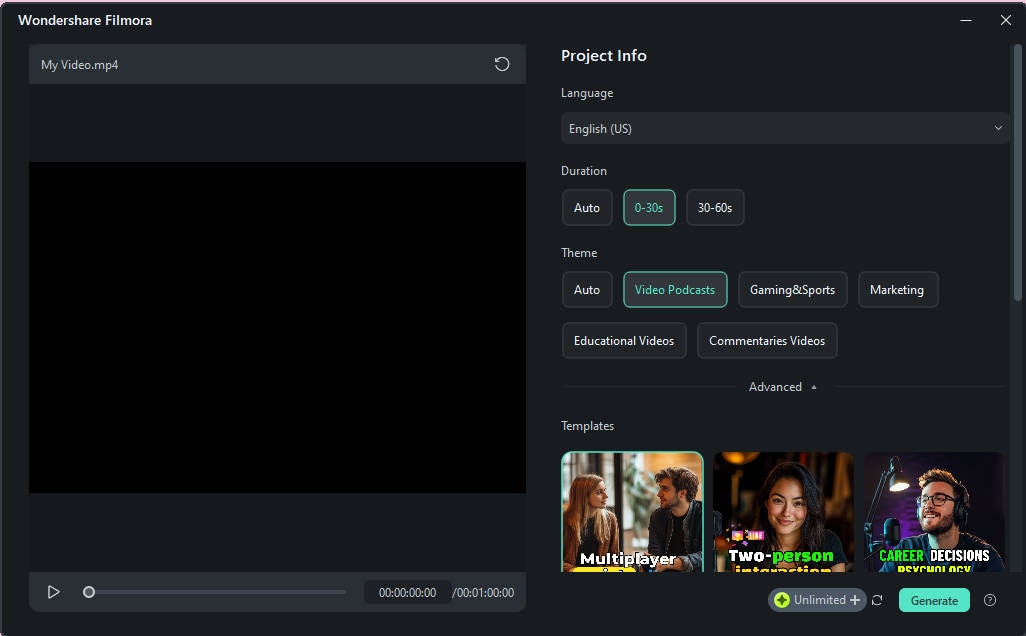Choose the Video Podcasts theme
This screenshot has width=1026, height=636.
[x=675, y=290]
